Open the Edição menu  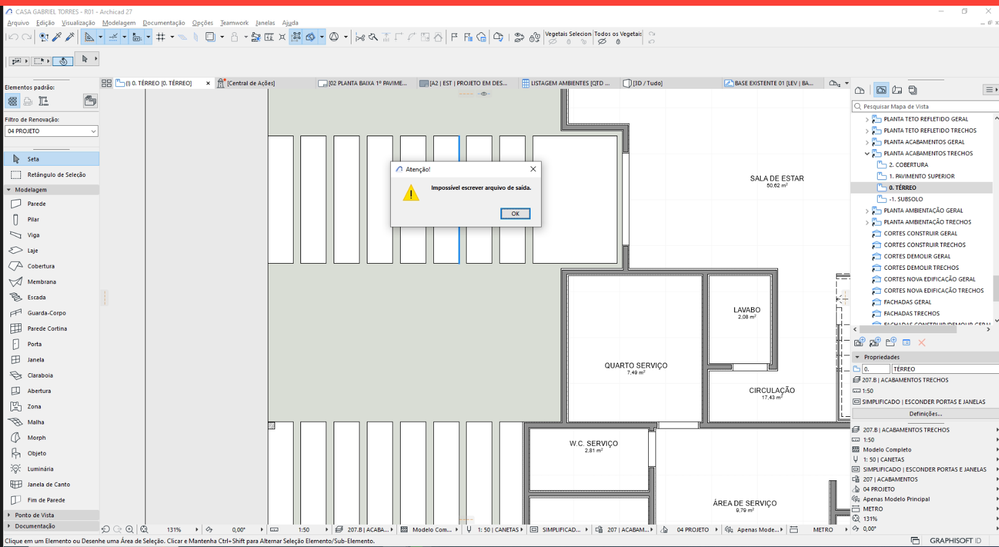(45, 23)
